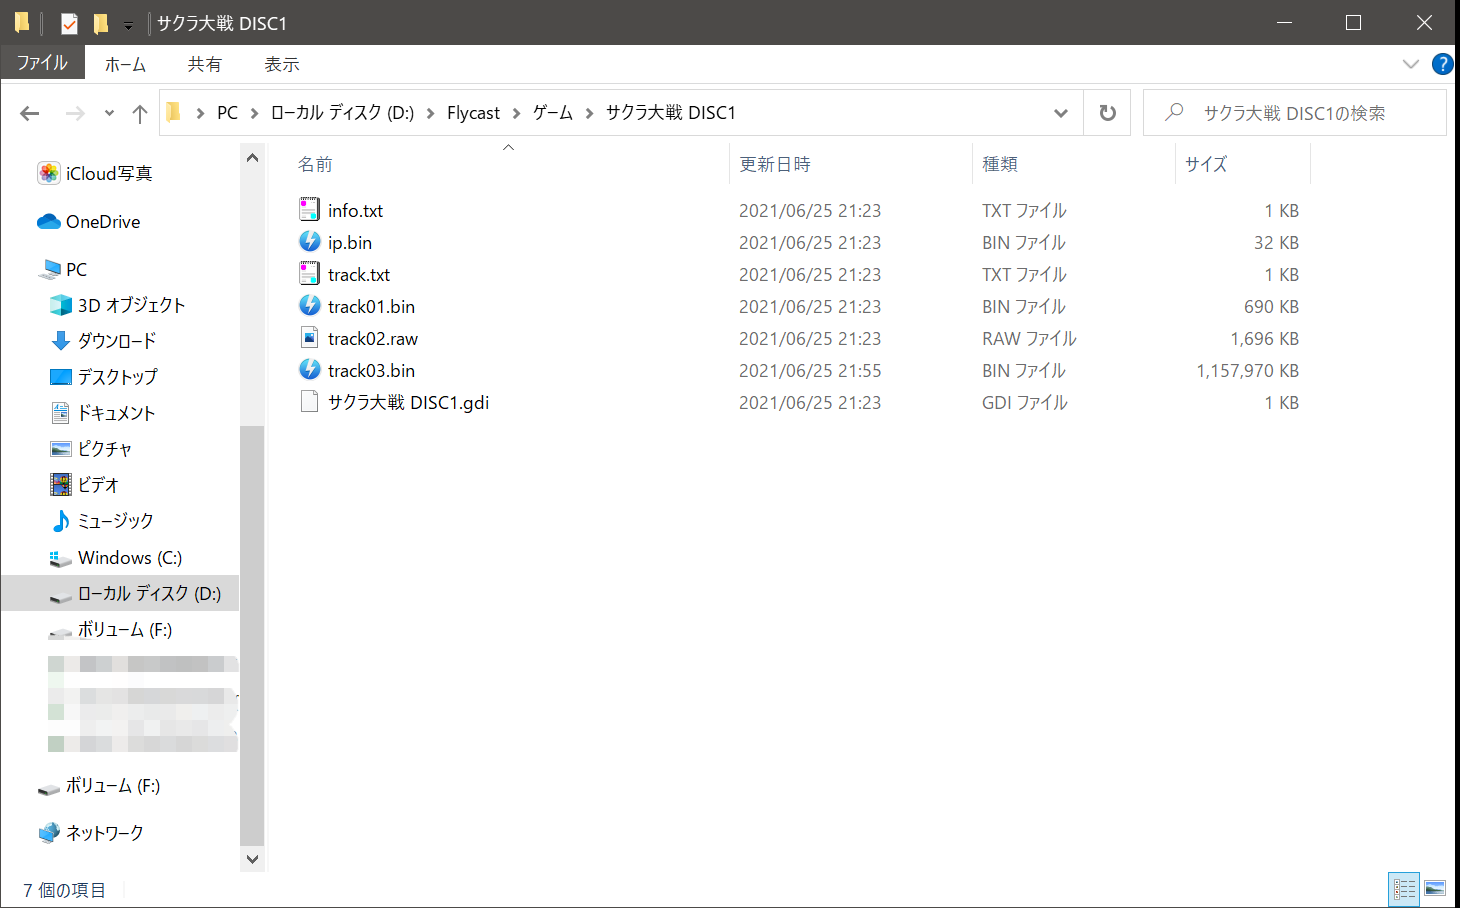Screen dimensions: 1460x908
Task: Expand the ribbon with the chevron
Action: 1411,64
